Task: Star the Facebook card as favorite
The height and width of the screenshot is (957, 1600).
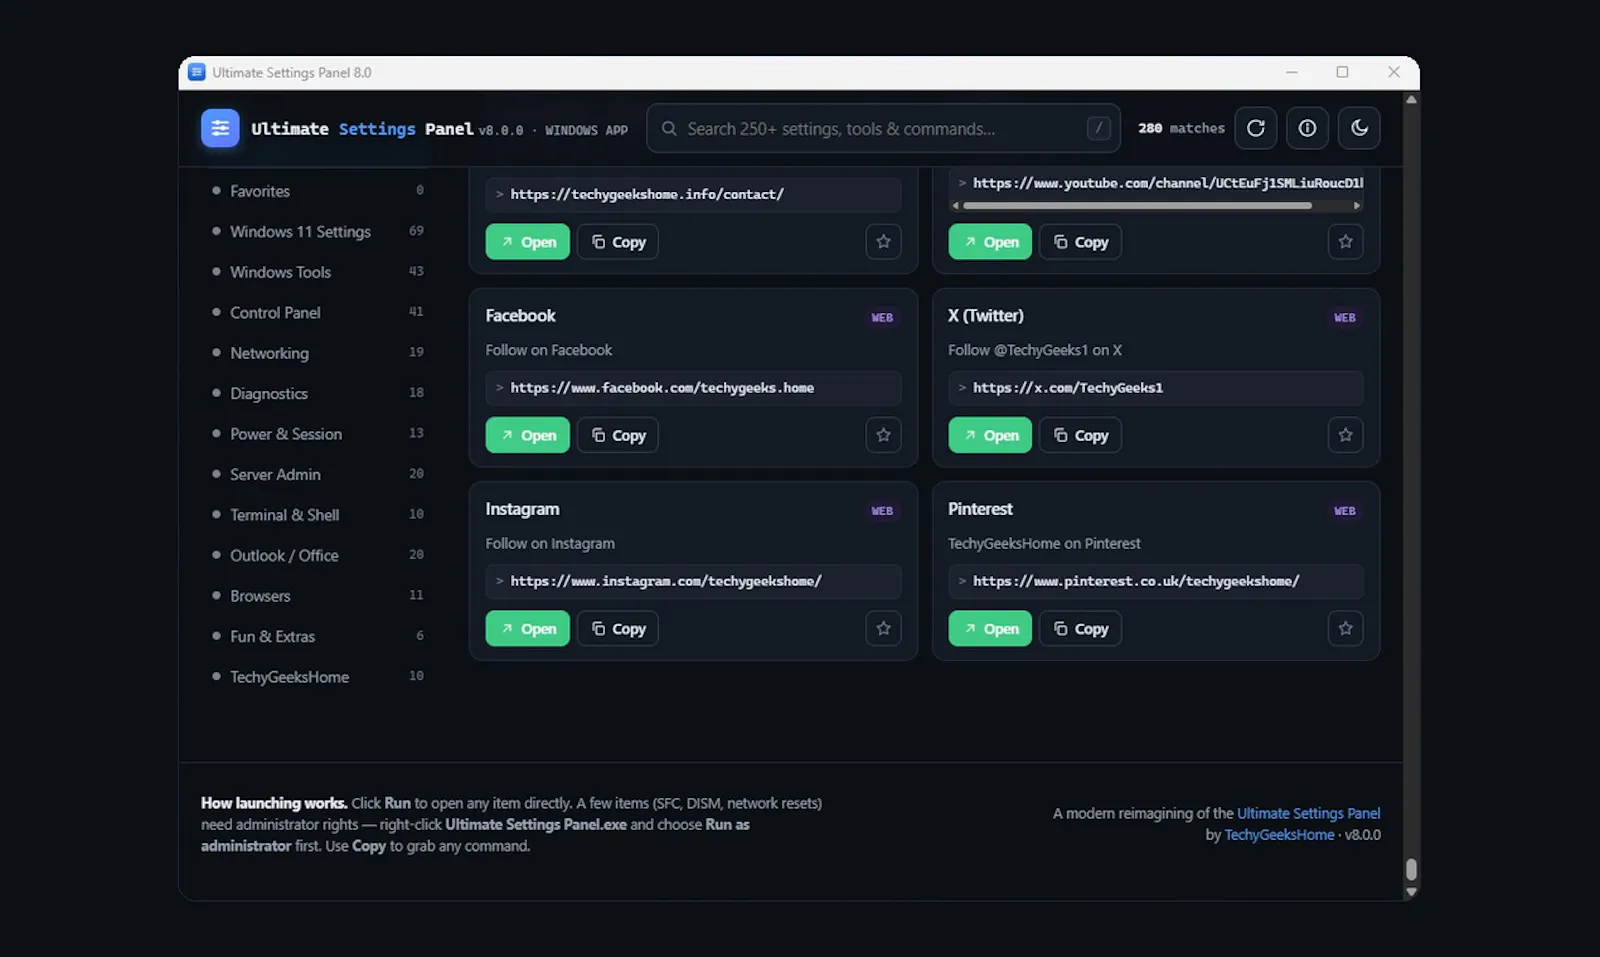Action: pyautogui.click(x=883, y=435)
